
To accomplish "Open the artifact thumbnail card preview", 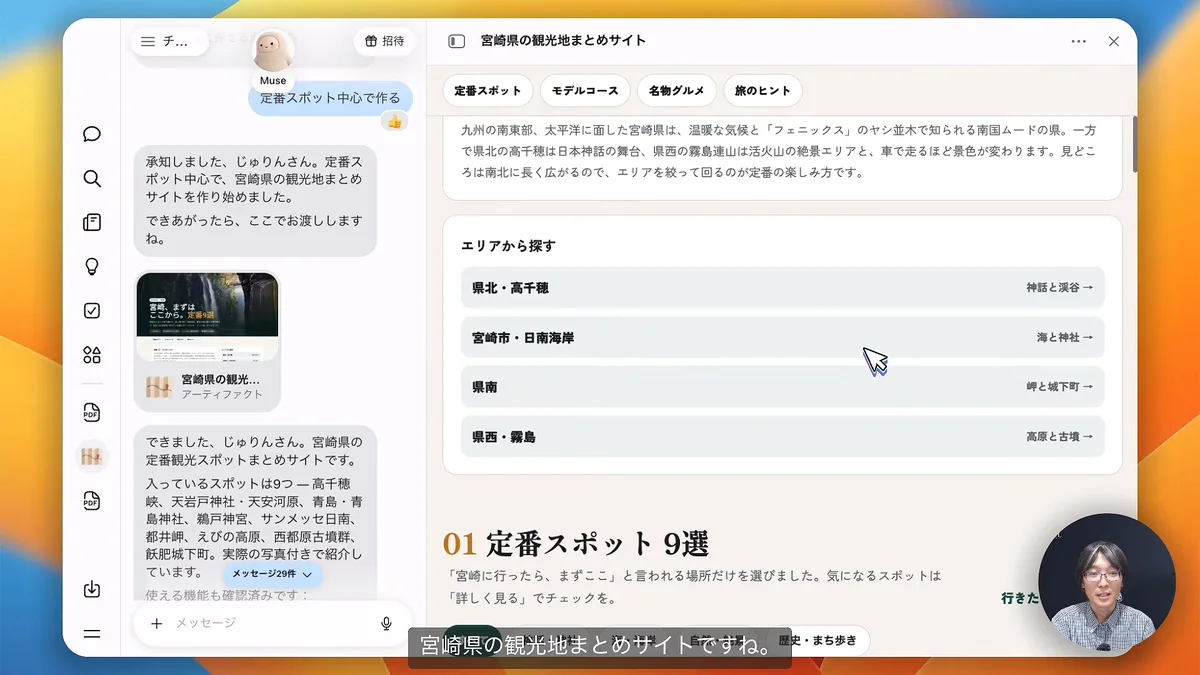I will (x=208, y=318).
